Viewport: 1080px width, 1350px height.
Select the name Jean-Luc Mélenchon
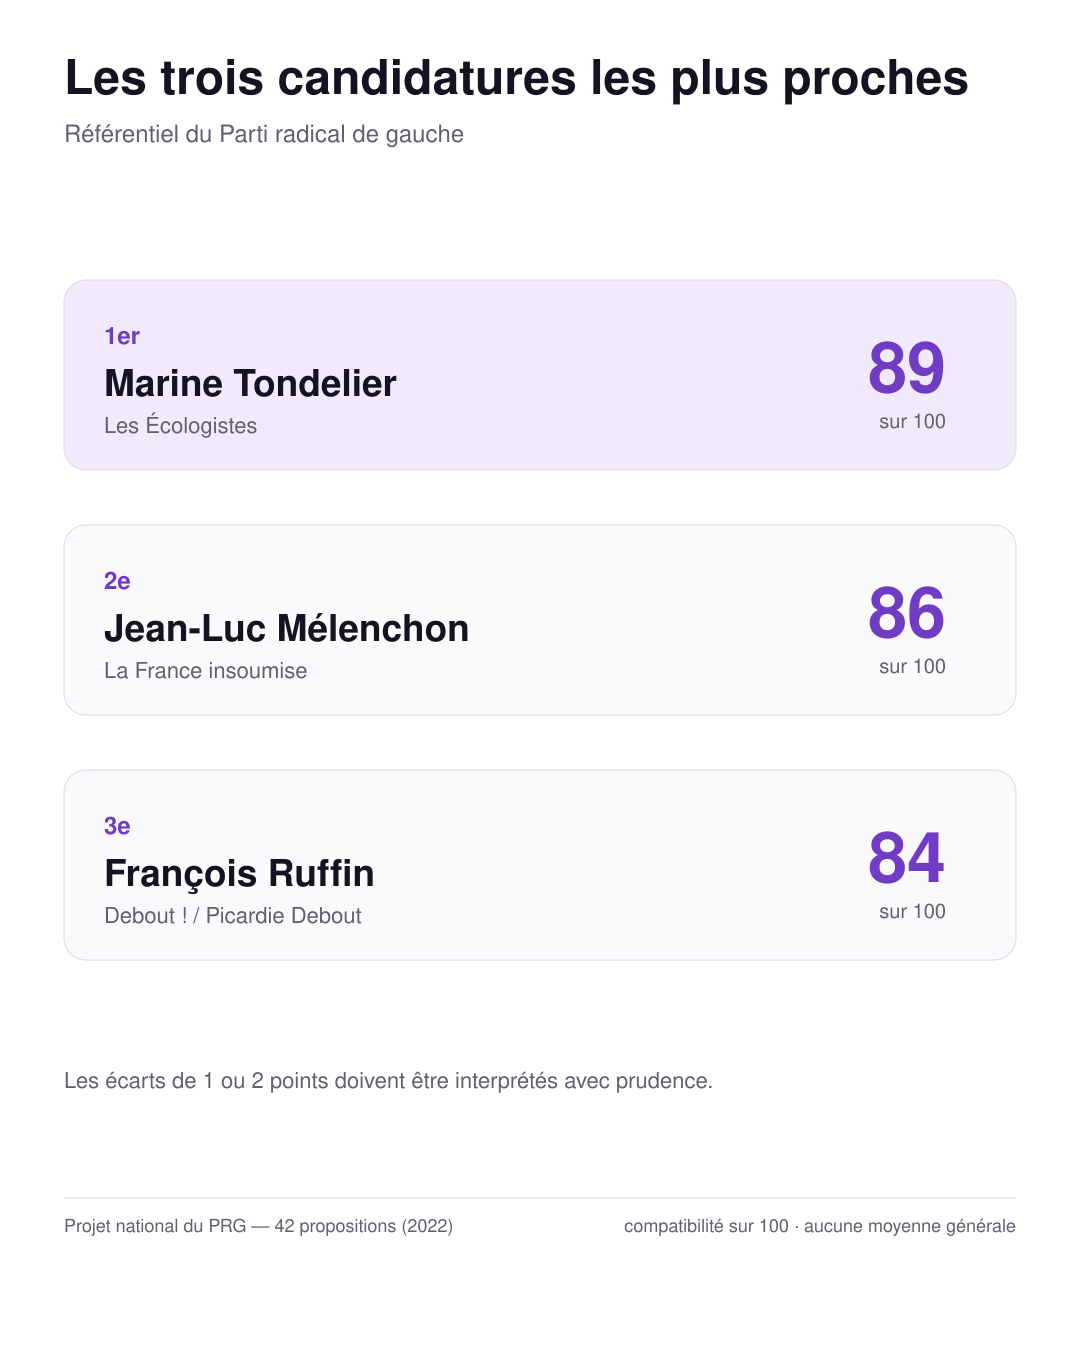point(286,628)
